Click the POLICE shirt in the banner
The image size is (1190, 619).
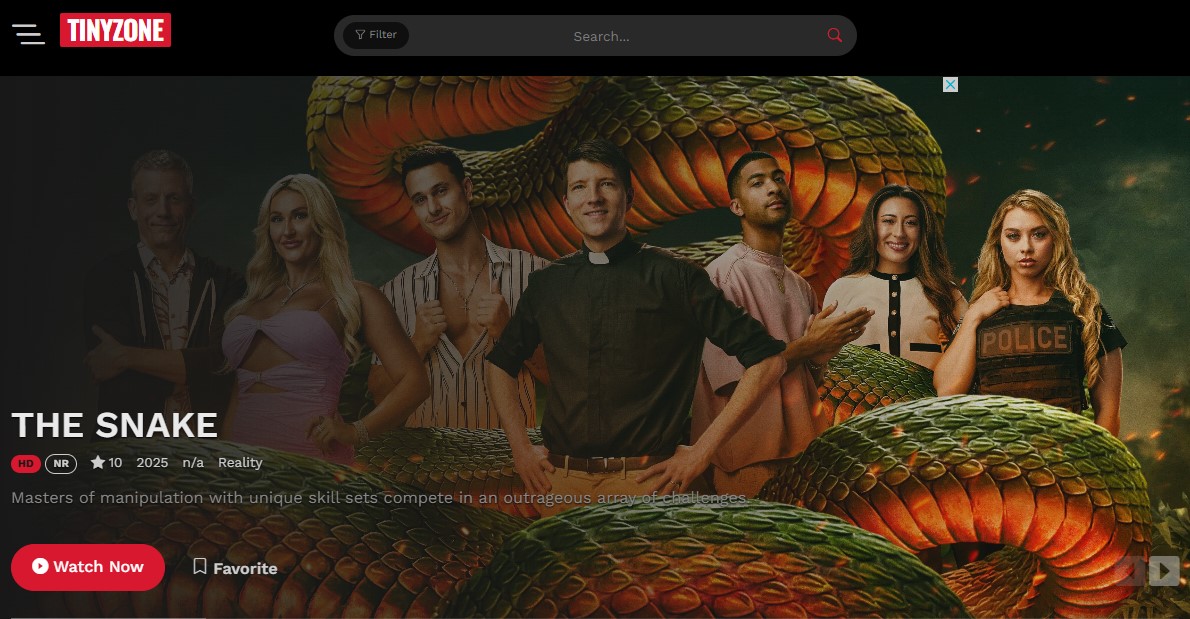(x=1023, y=340)
